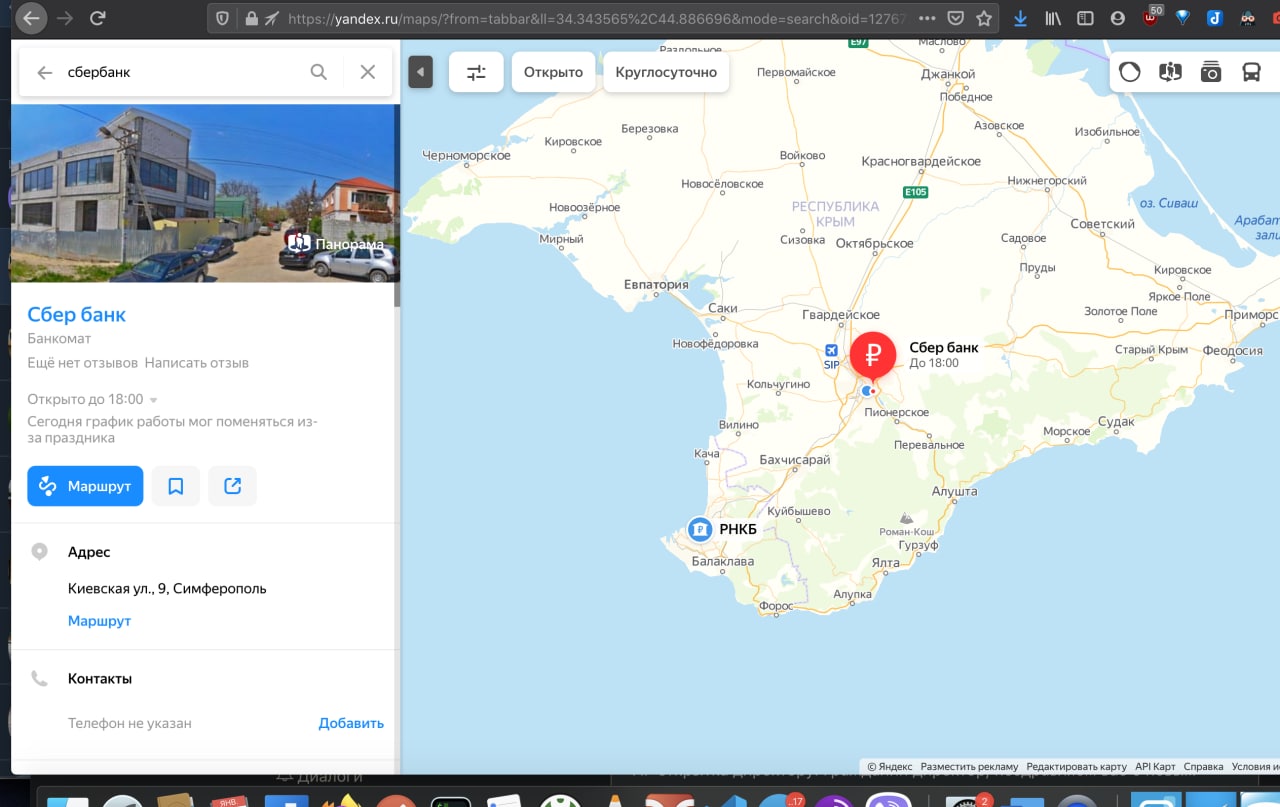Image resolution: width=1280 pixels, height=807 pixels.
Task: Click the magnifier search icon
Action: [x=318, y=72]
